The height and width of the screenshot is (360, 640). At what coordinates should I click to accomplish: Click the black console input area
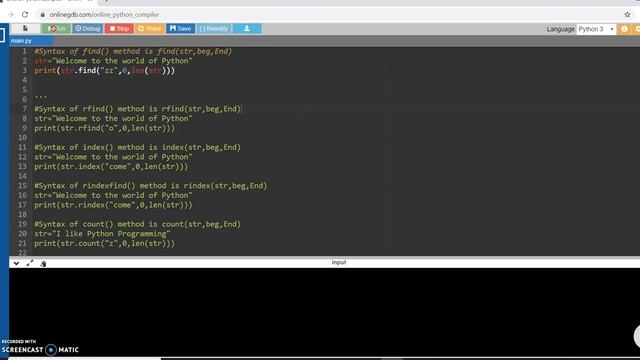coord(324,312)
